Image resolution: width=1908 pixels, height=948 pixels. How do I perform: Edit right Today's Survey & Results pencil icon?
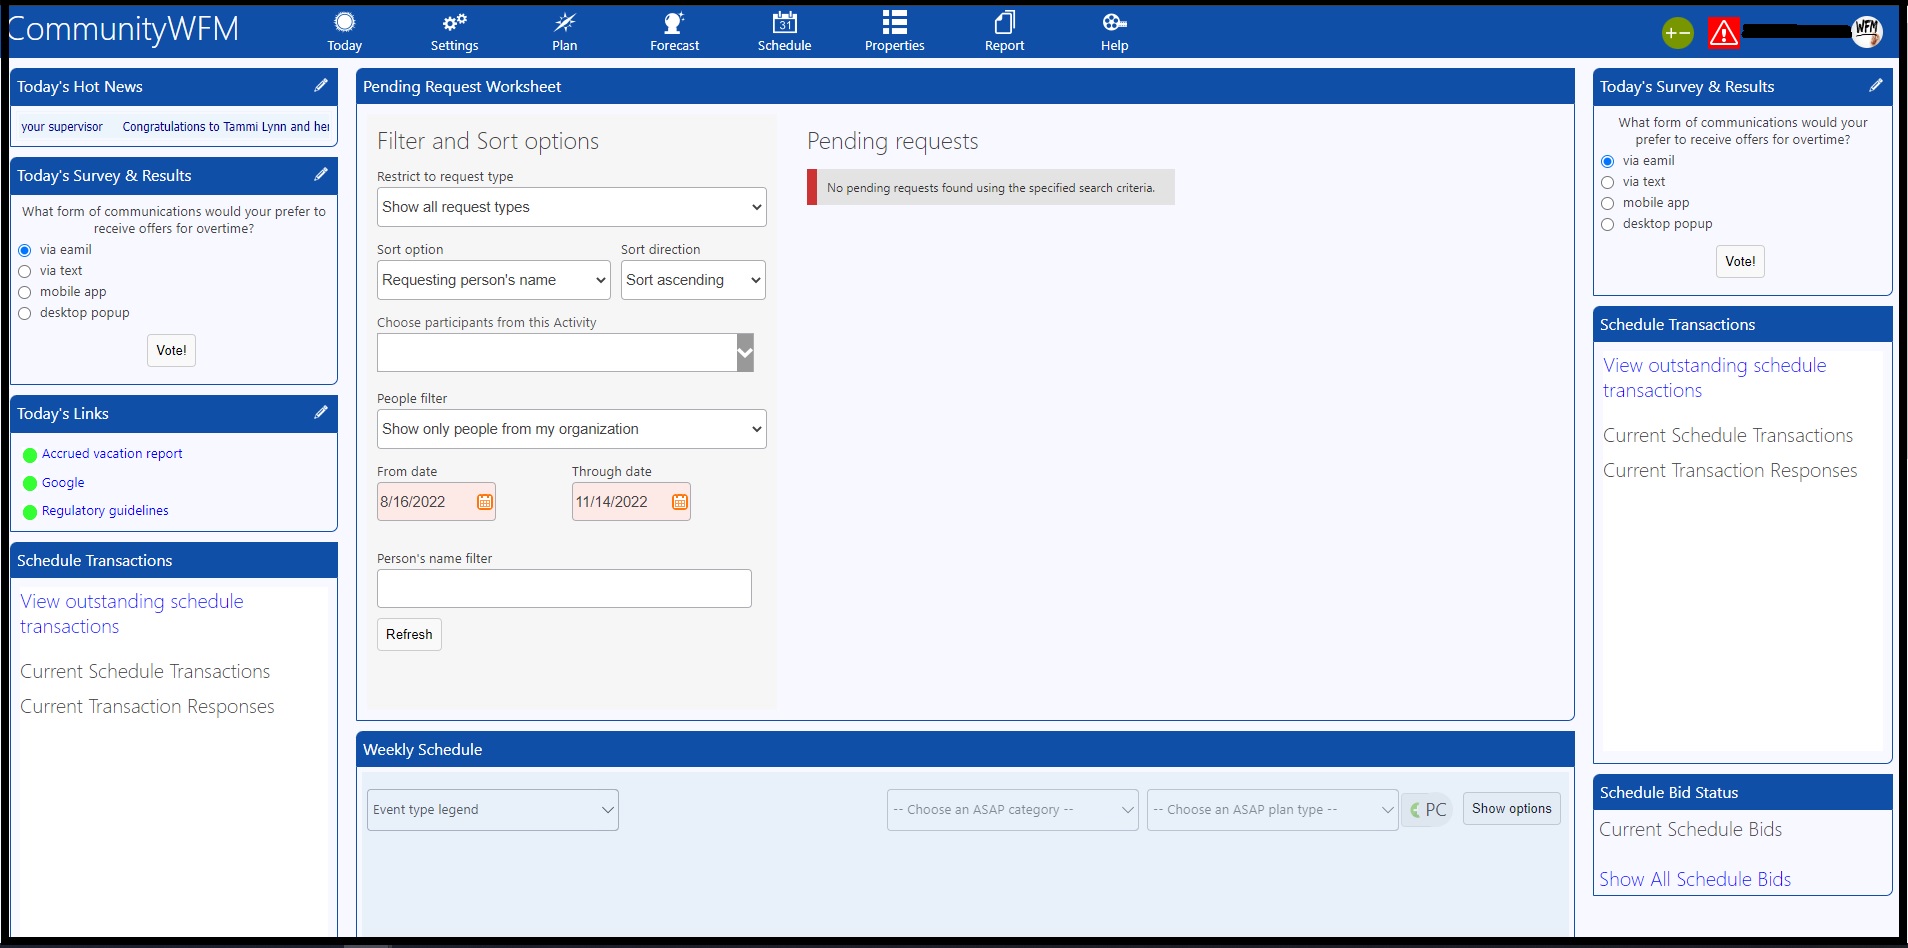(x=1876, y=85)
